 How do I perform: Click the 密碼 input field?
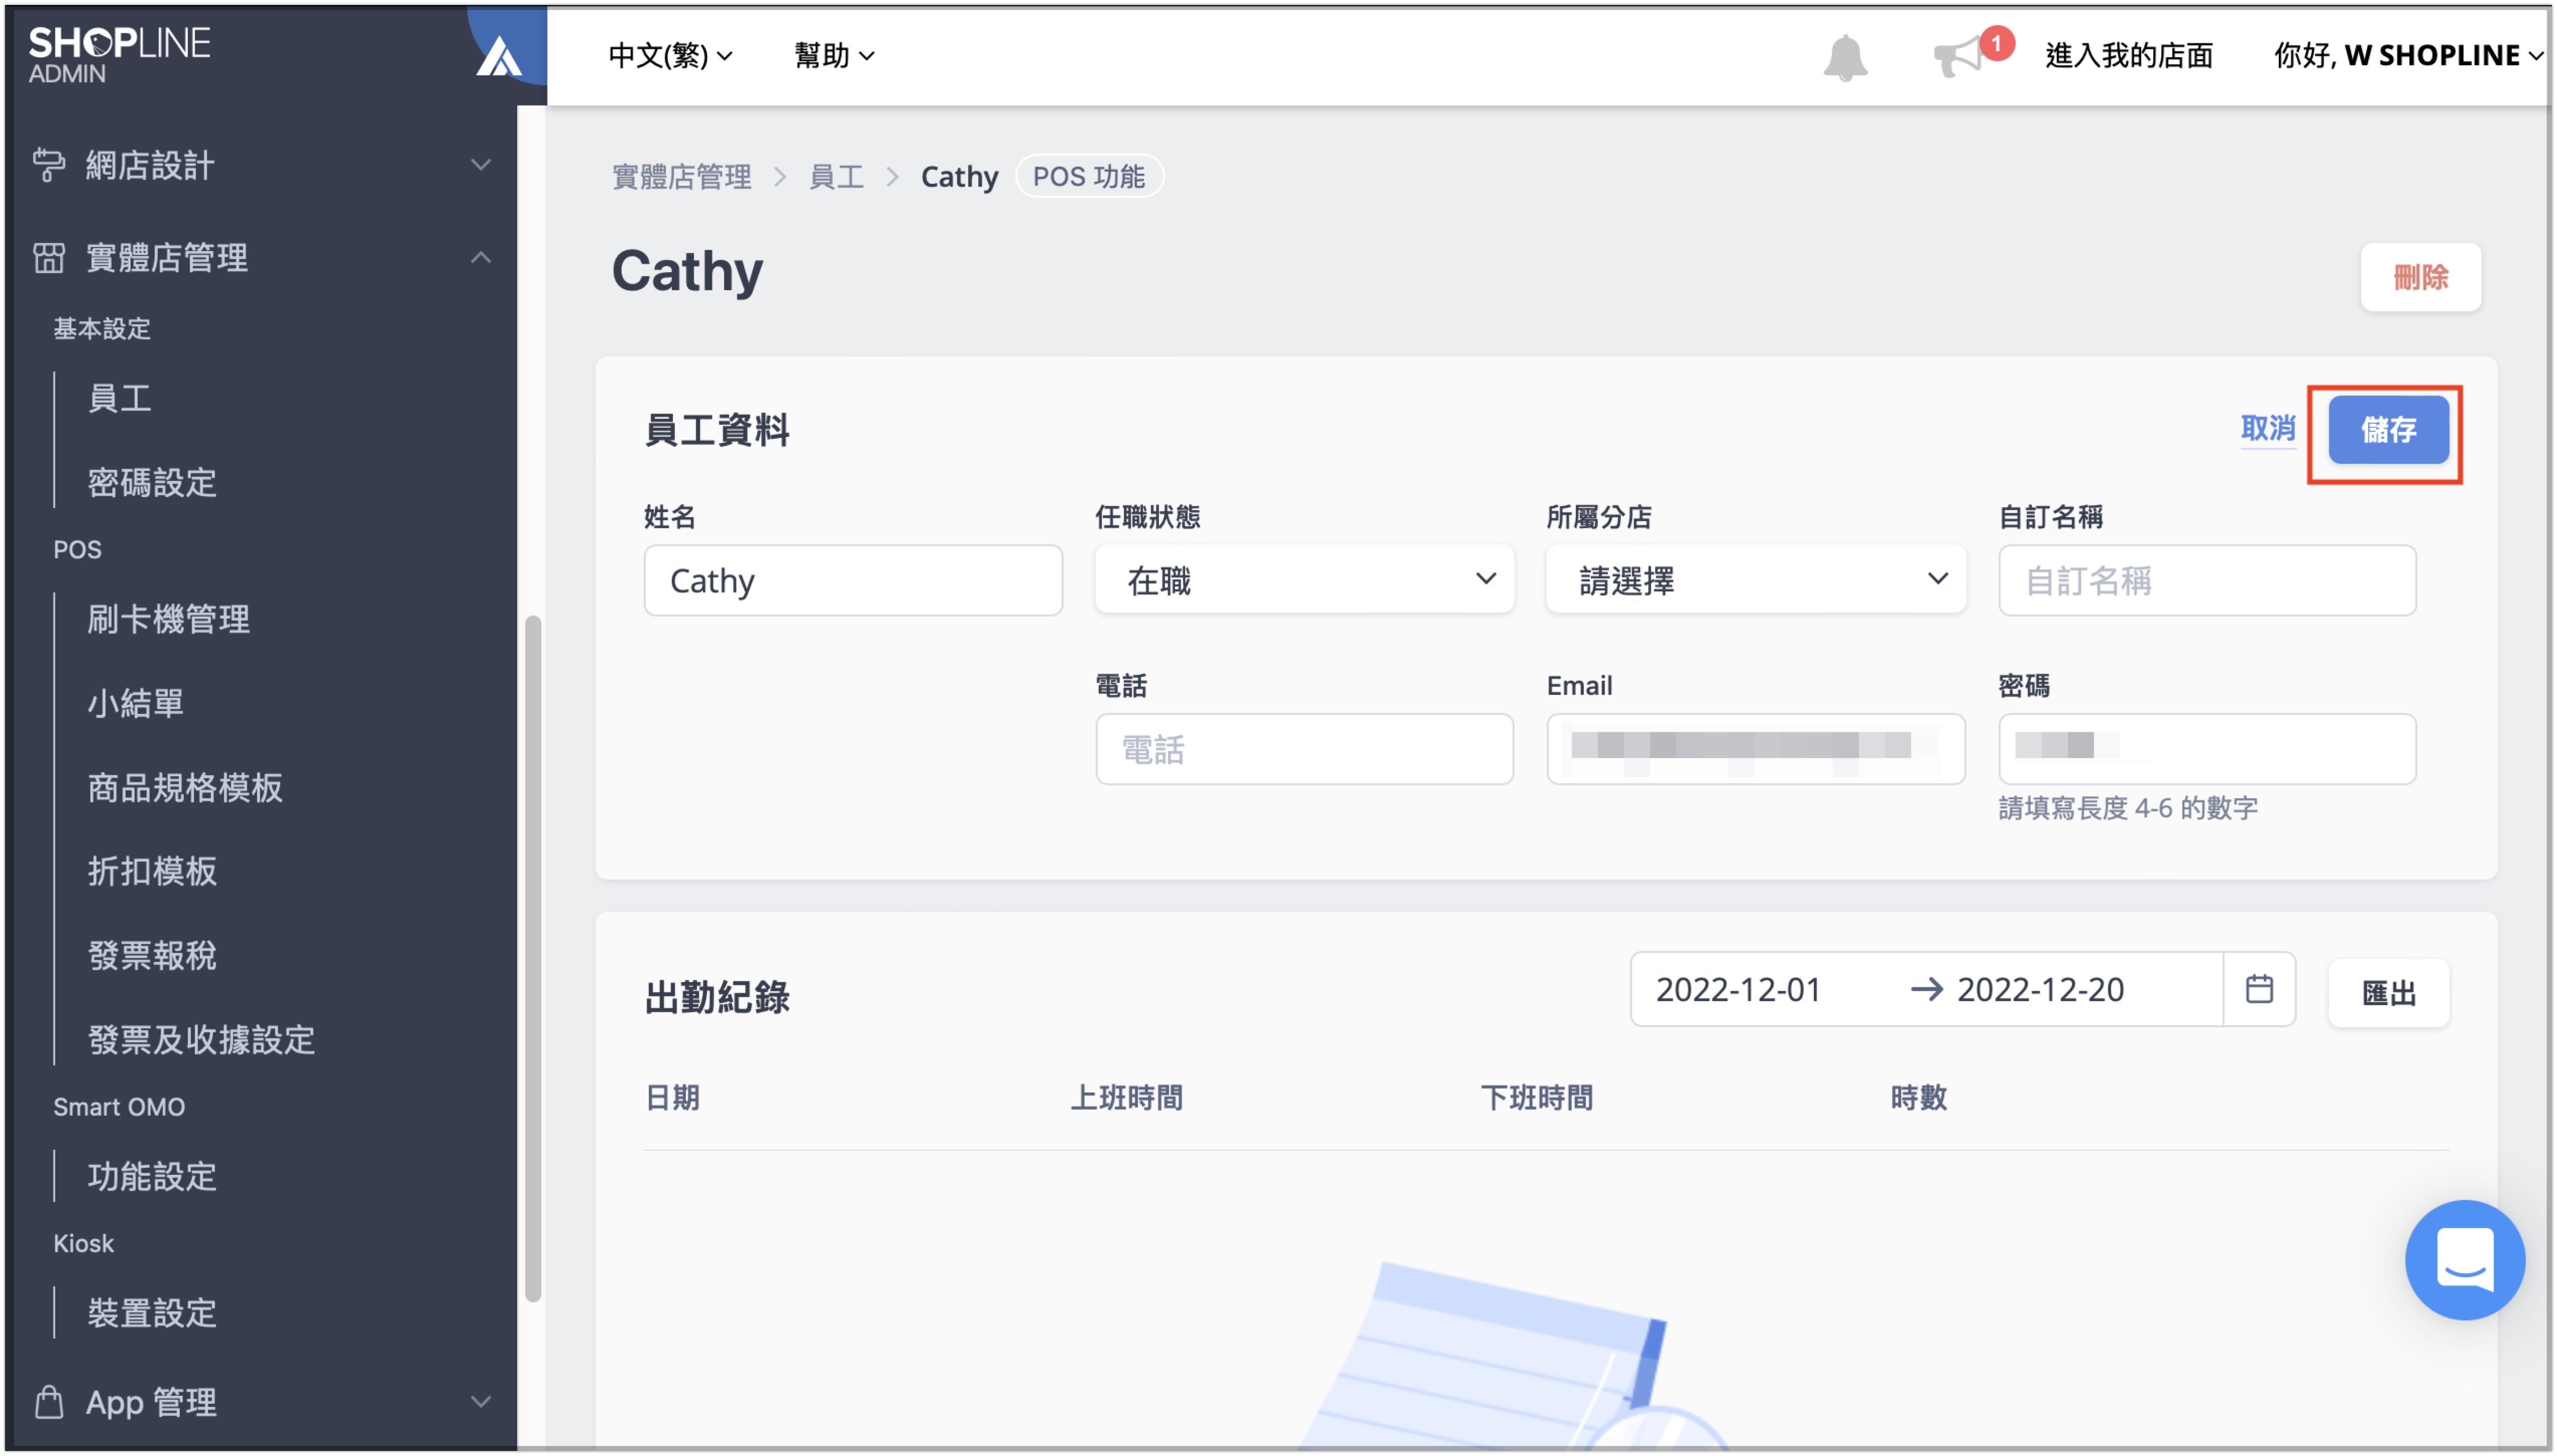tap(2206, 749)
